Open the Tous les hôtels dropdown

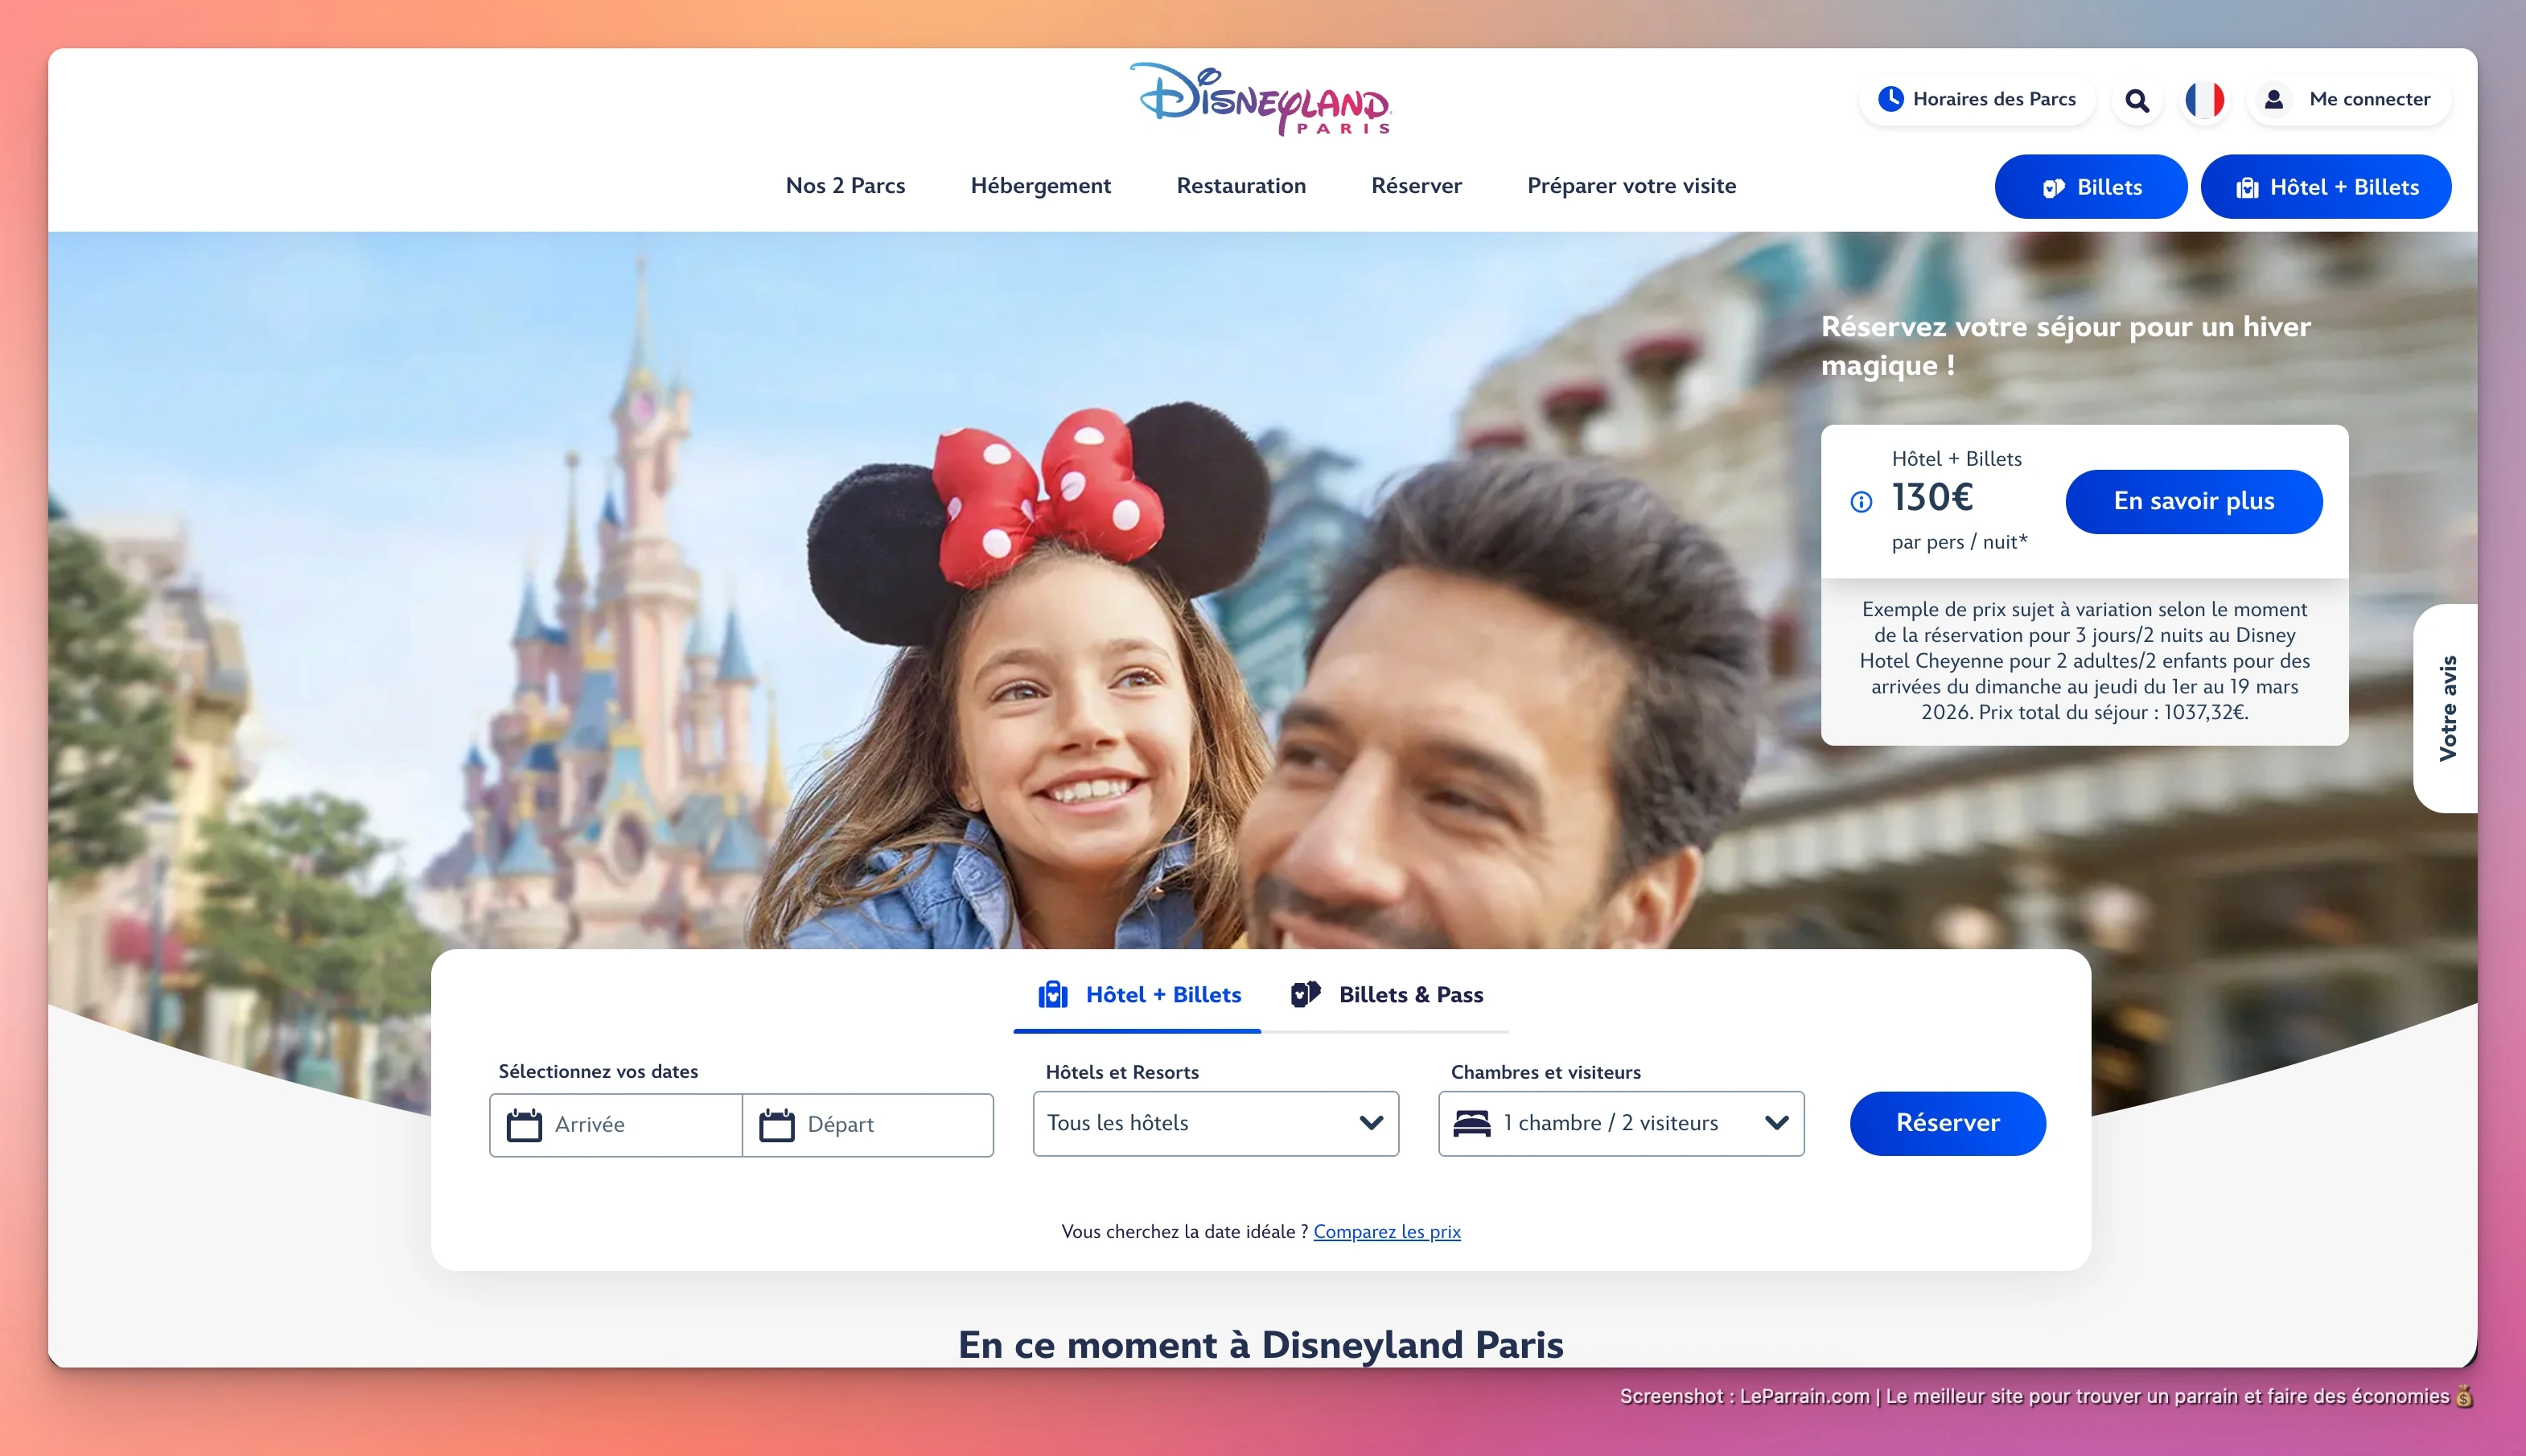[1215, 1123]
